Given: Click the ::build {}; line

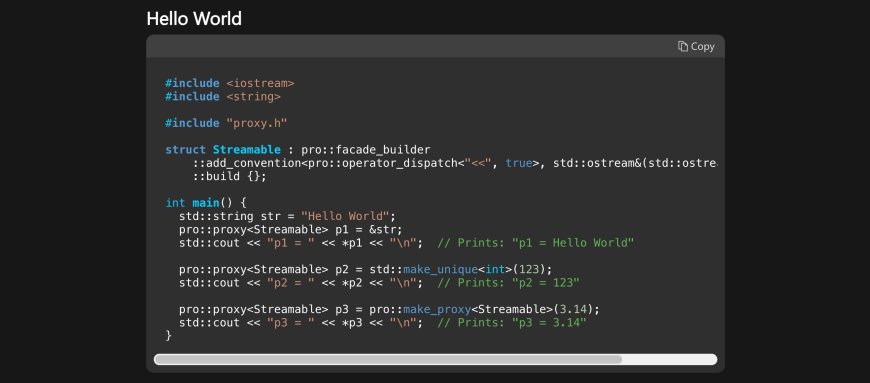Looking at the screenshot, I should [230, 177].
